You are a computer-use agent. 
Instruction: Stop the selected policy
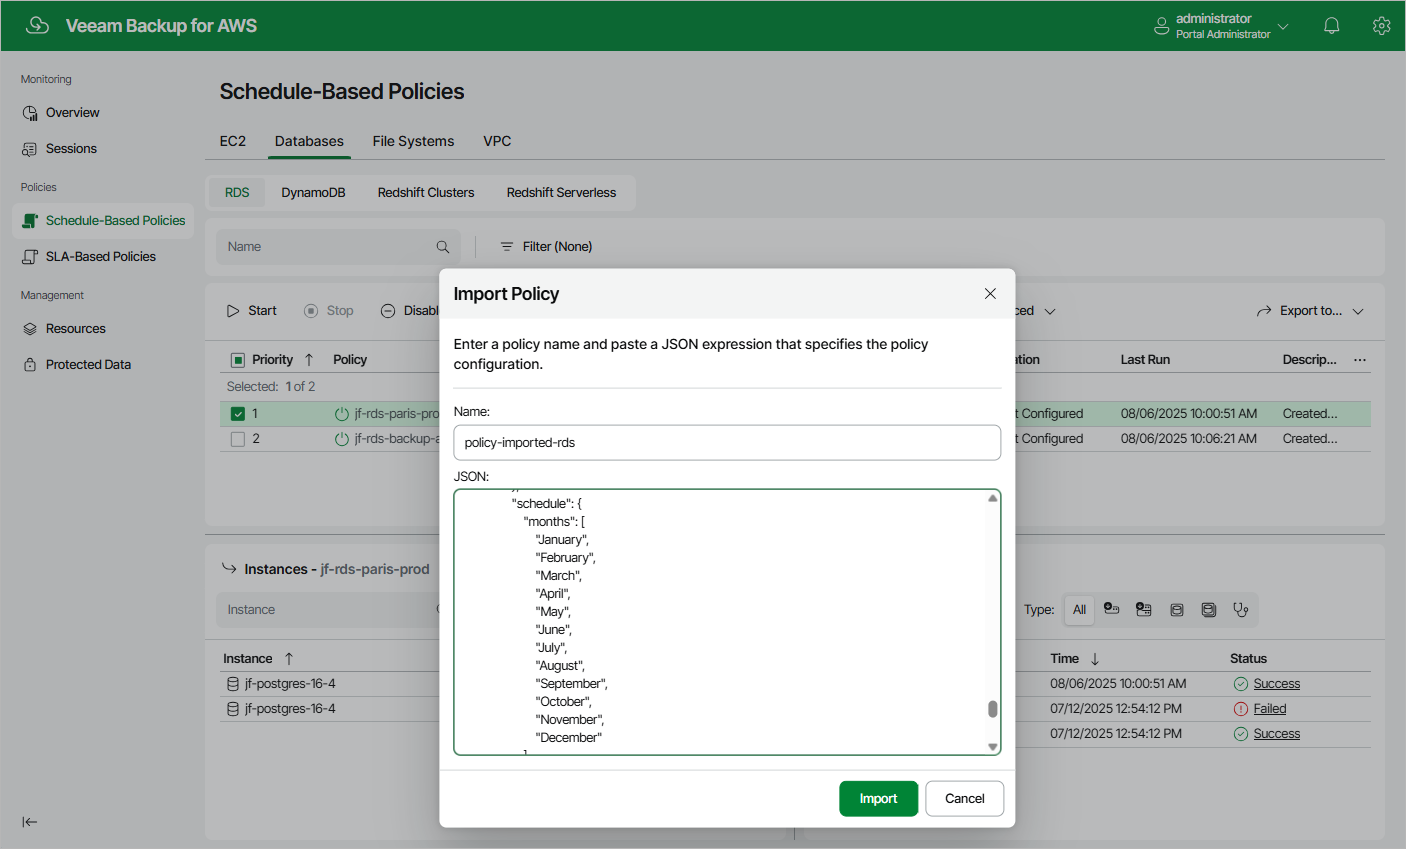[328, 311]
